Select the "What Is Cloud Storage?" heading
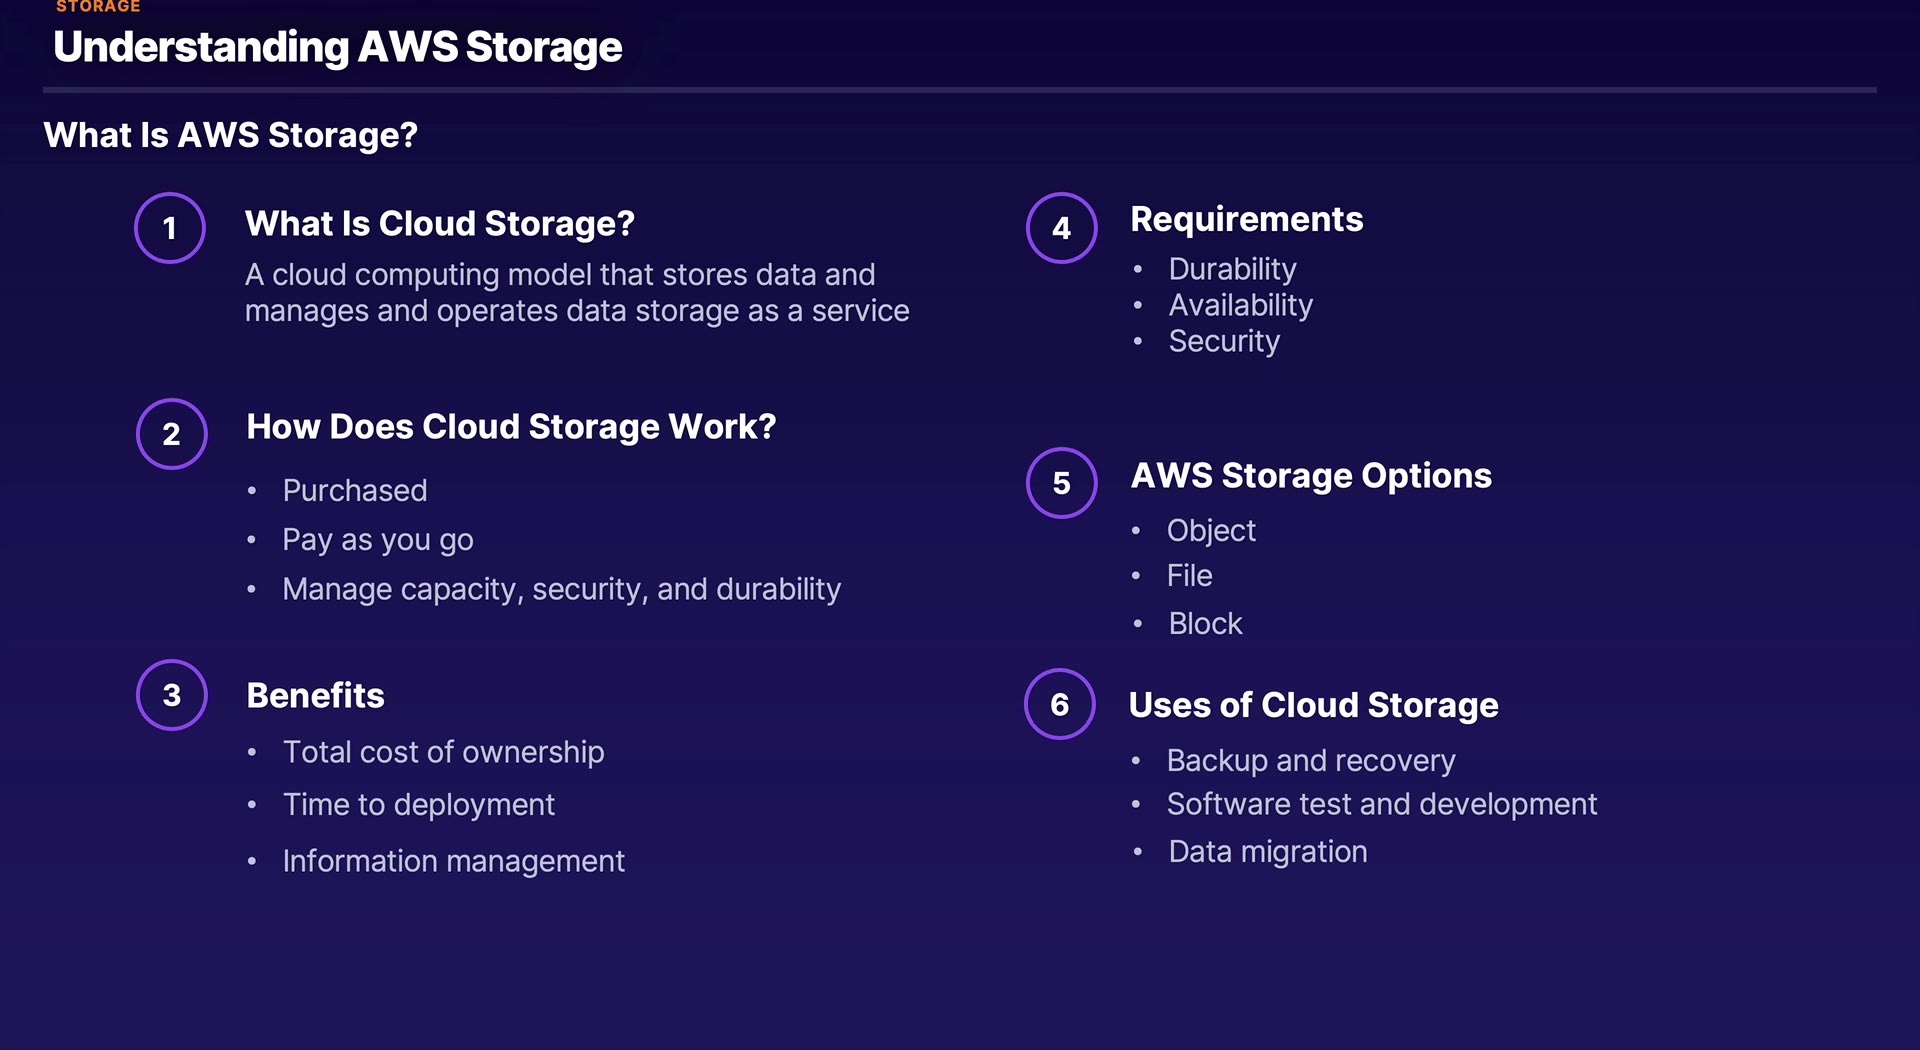Viewport: 1920px width, 1050px height. coord(440,223)
